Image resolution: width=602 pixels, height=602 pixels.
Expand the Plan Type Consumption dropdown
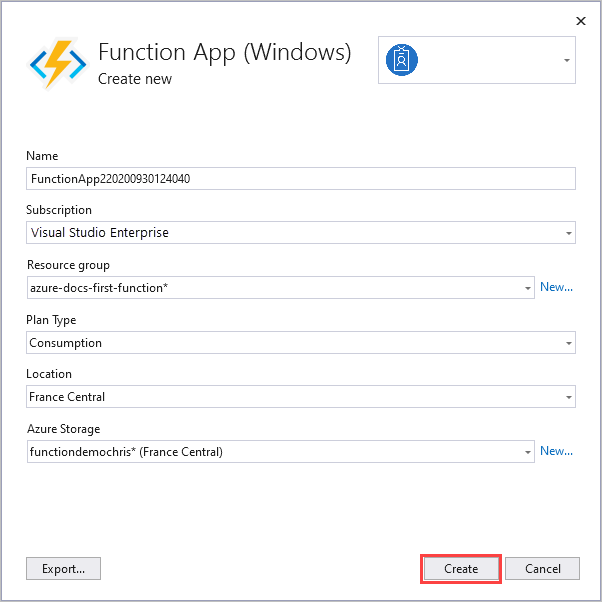(569, 343)
